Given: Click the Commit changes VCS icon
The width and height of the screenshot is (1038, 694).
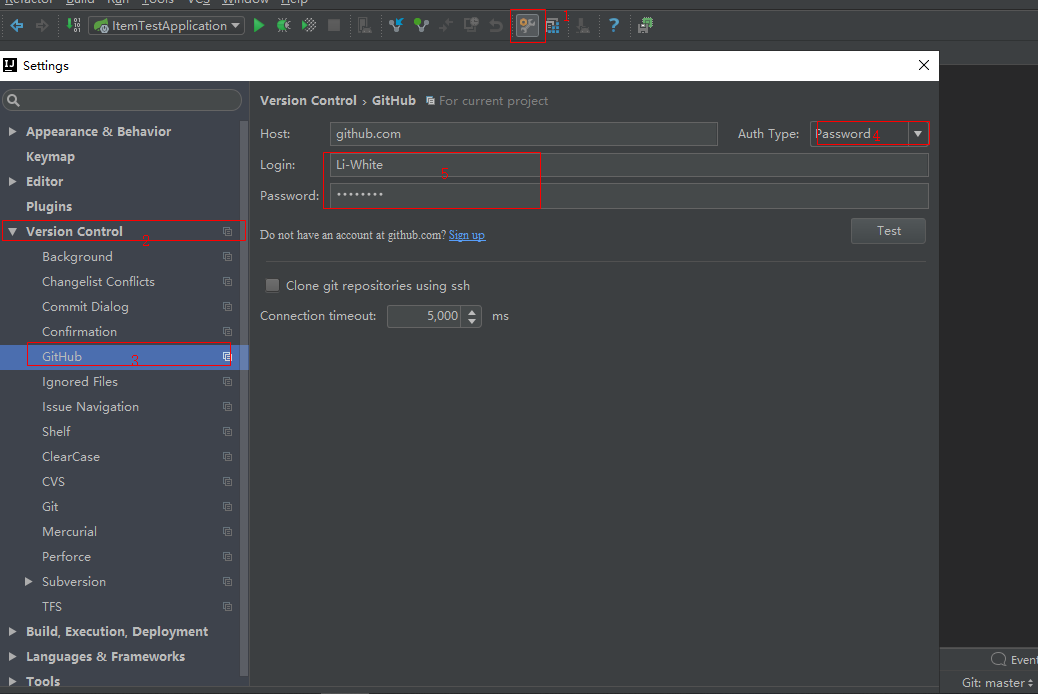Looking at the screenshot, I should (x=422, y=26).
